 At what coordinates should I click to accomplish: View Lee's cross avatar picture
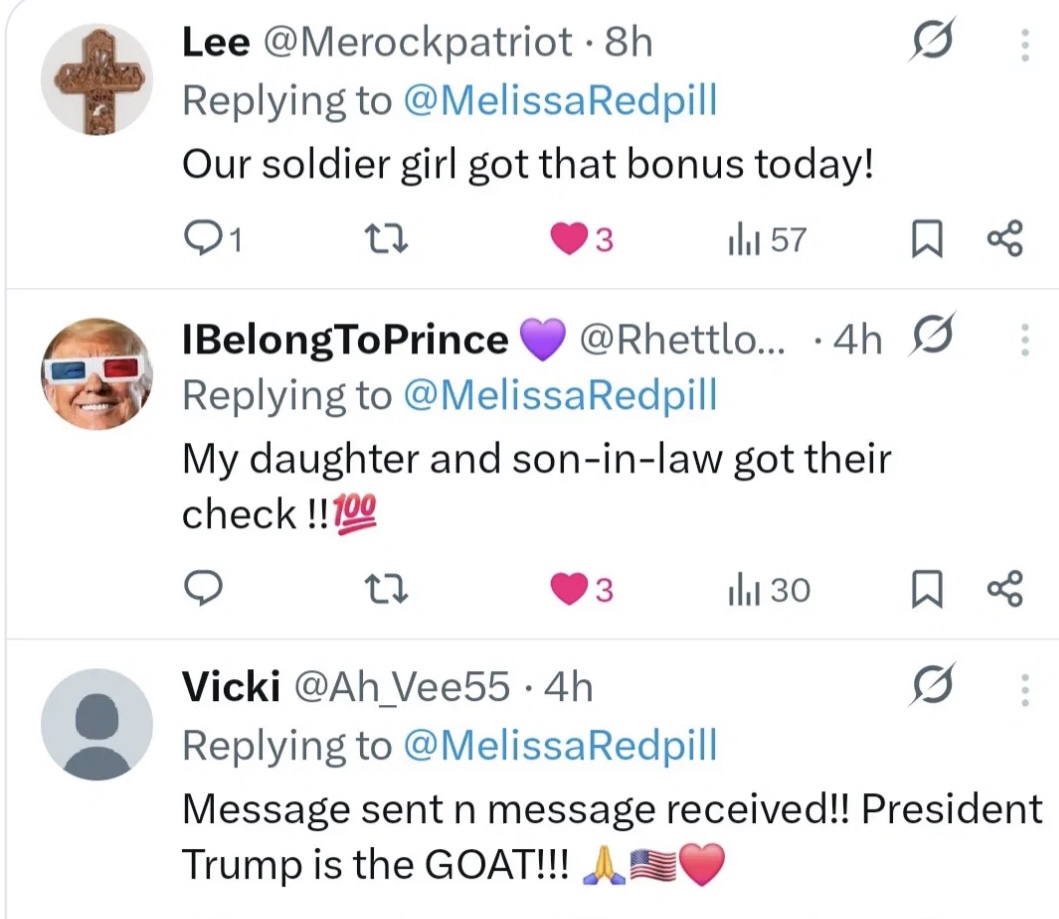[x=97, y=76]
